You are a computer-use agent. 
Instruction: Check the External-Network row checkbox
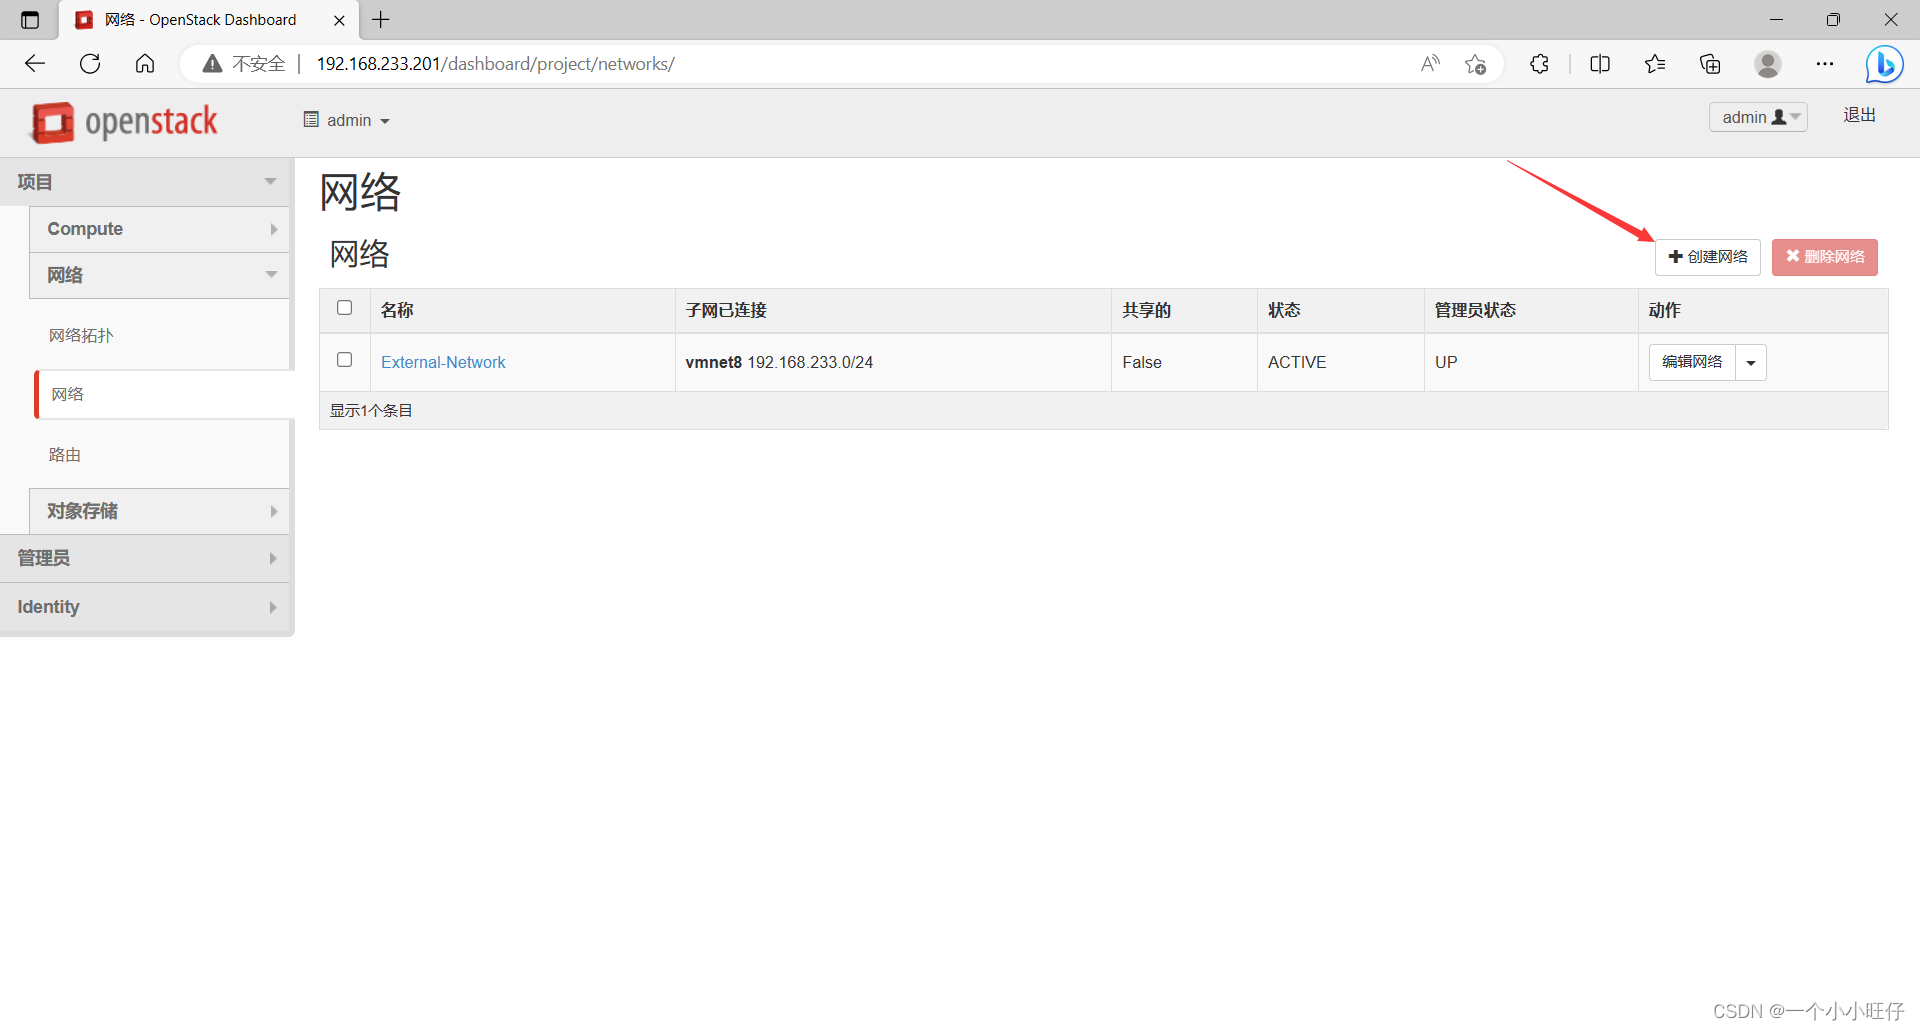(344, 359)
